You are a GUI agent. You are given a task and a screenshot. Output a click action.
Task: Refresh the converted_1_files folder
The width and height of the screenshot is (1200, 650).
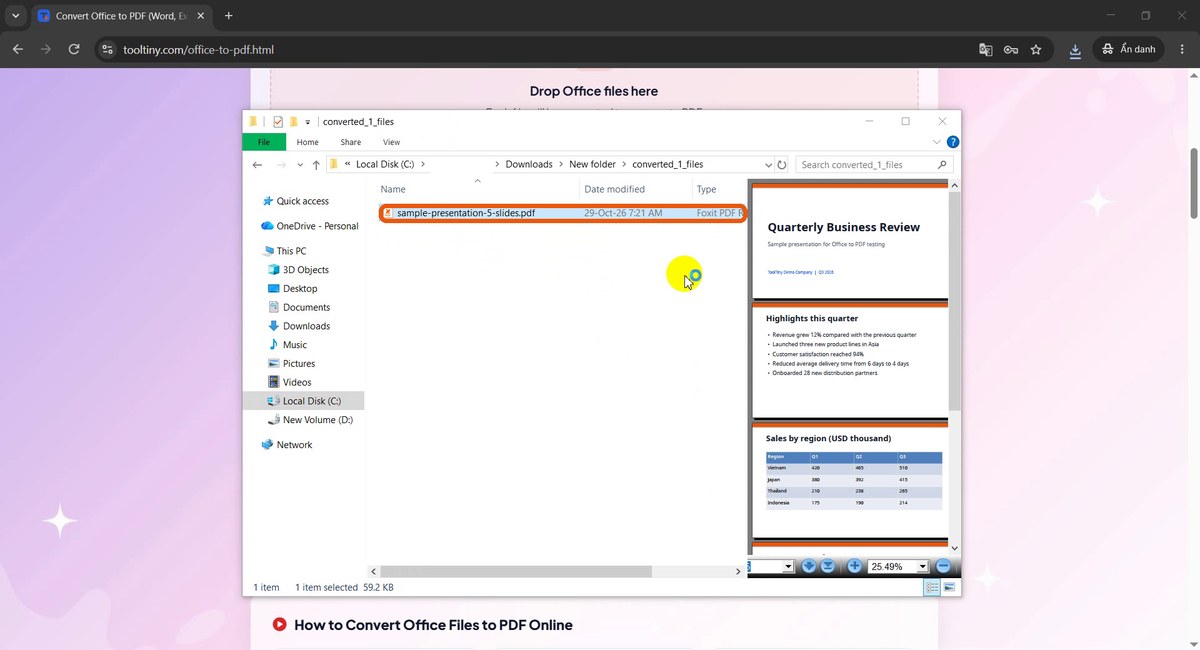[x=782, y=165]
